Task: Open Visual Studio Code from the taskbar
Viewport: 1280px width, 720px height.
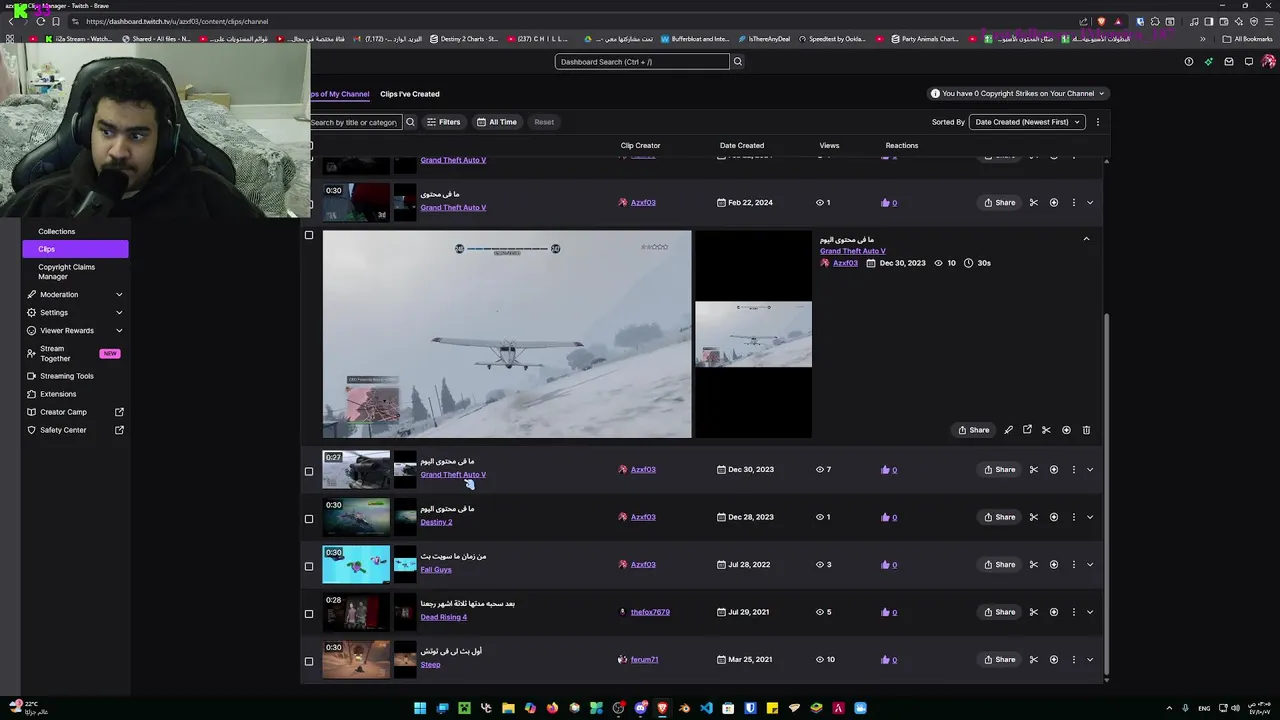Action: [706, 708]
